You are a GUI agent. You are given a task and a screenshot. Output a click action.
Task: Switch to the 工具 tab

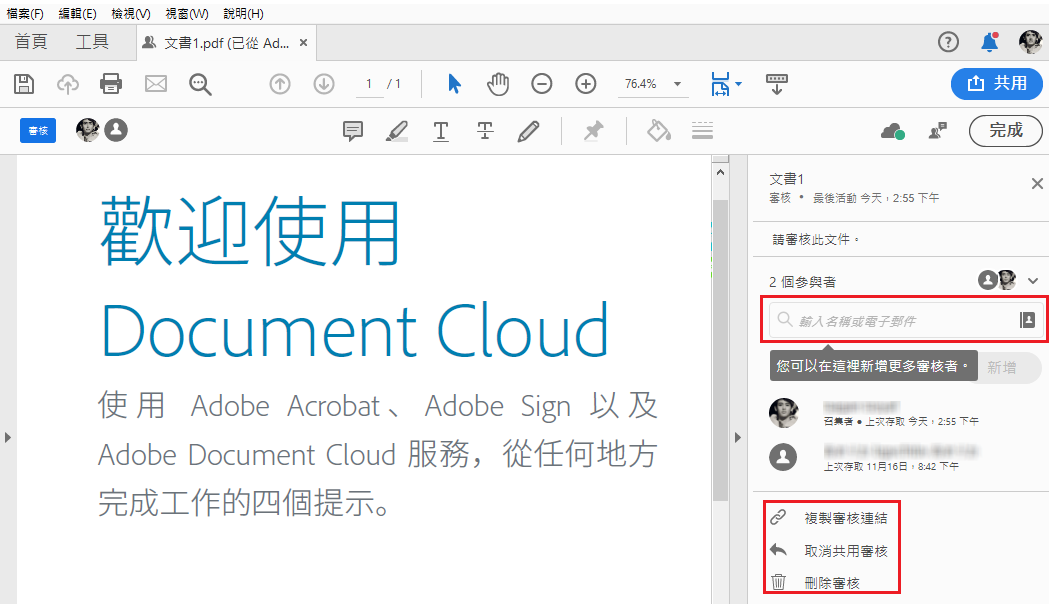coord(92,42)
